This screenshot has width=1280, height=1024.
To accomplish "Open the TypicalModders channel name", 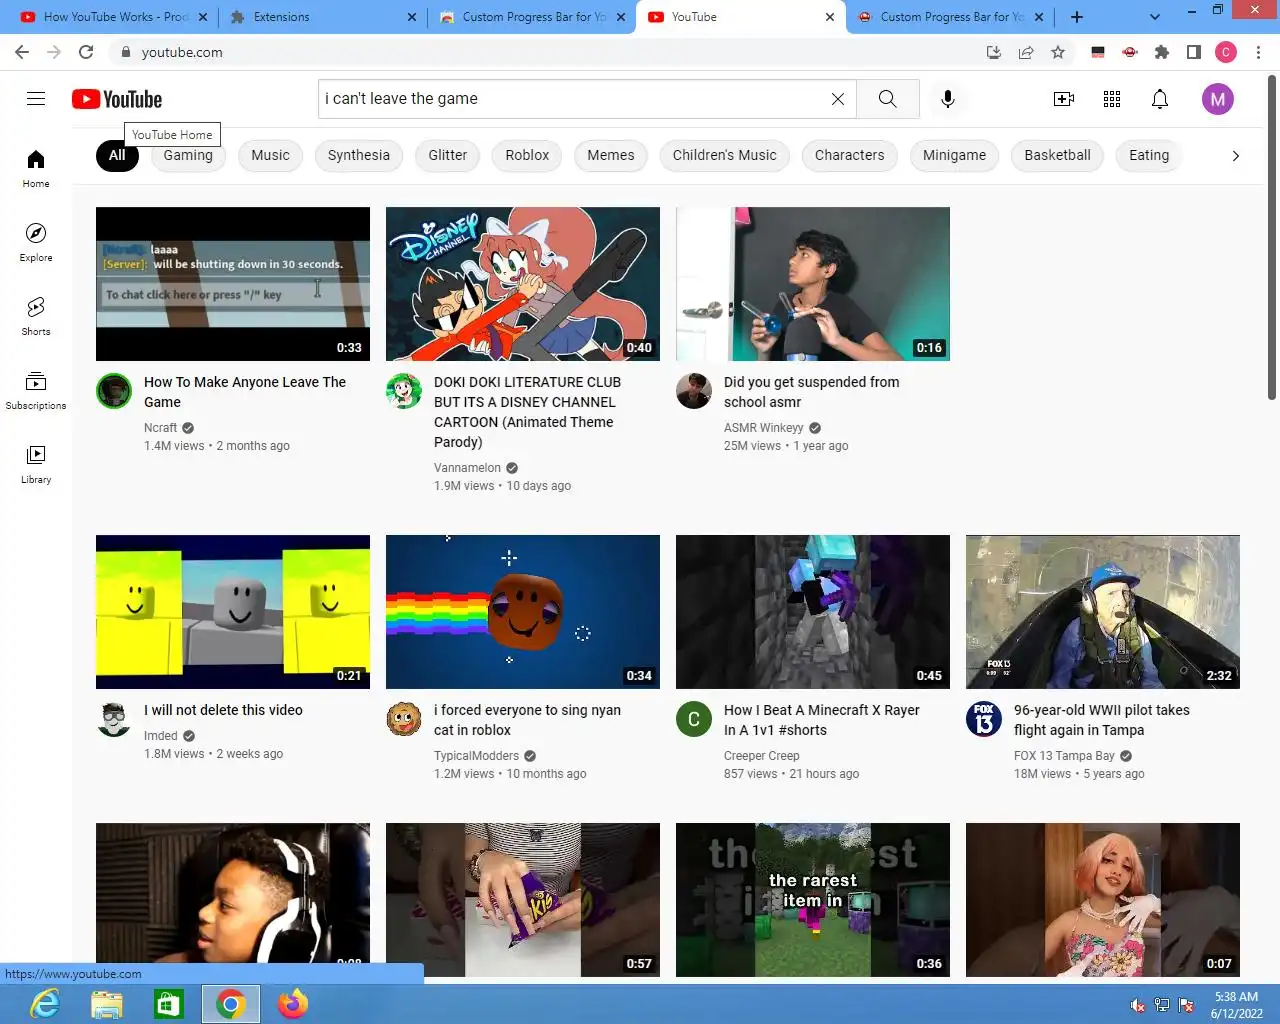I will point(476,756).
